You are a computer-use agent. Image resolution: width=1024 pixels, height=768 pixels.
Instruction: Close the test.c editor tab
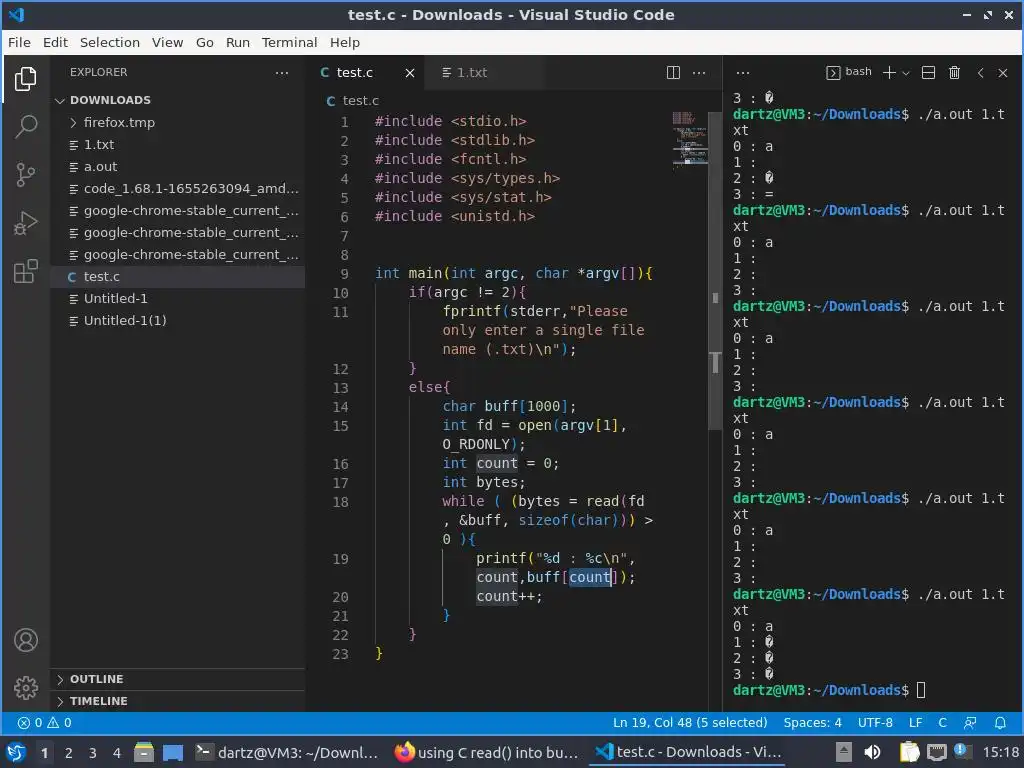point(409,73)
